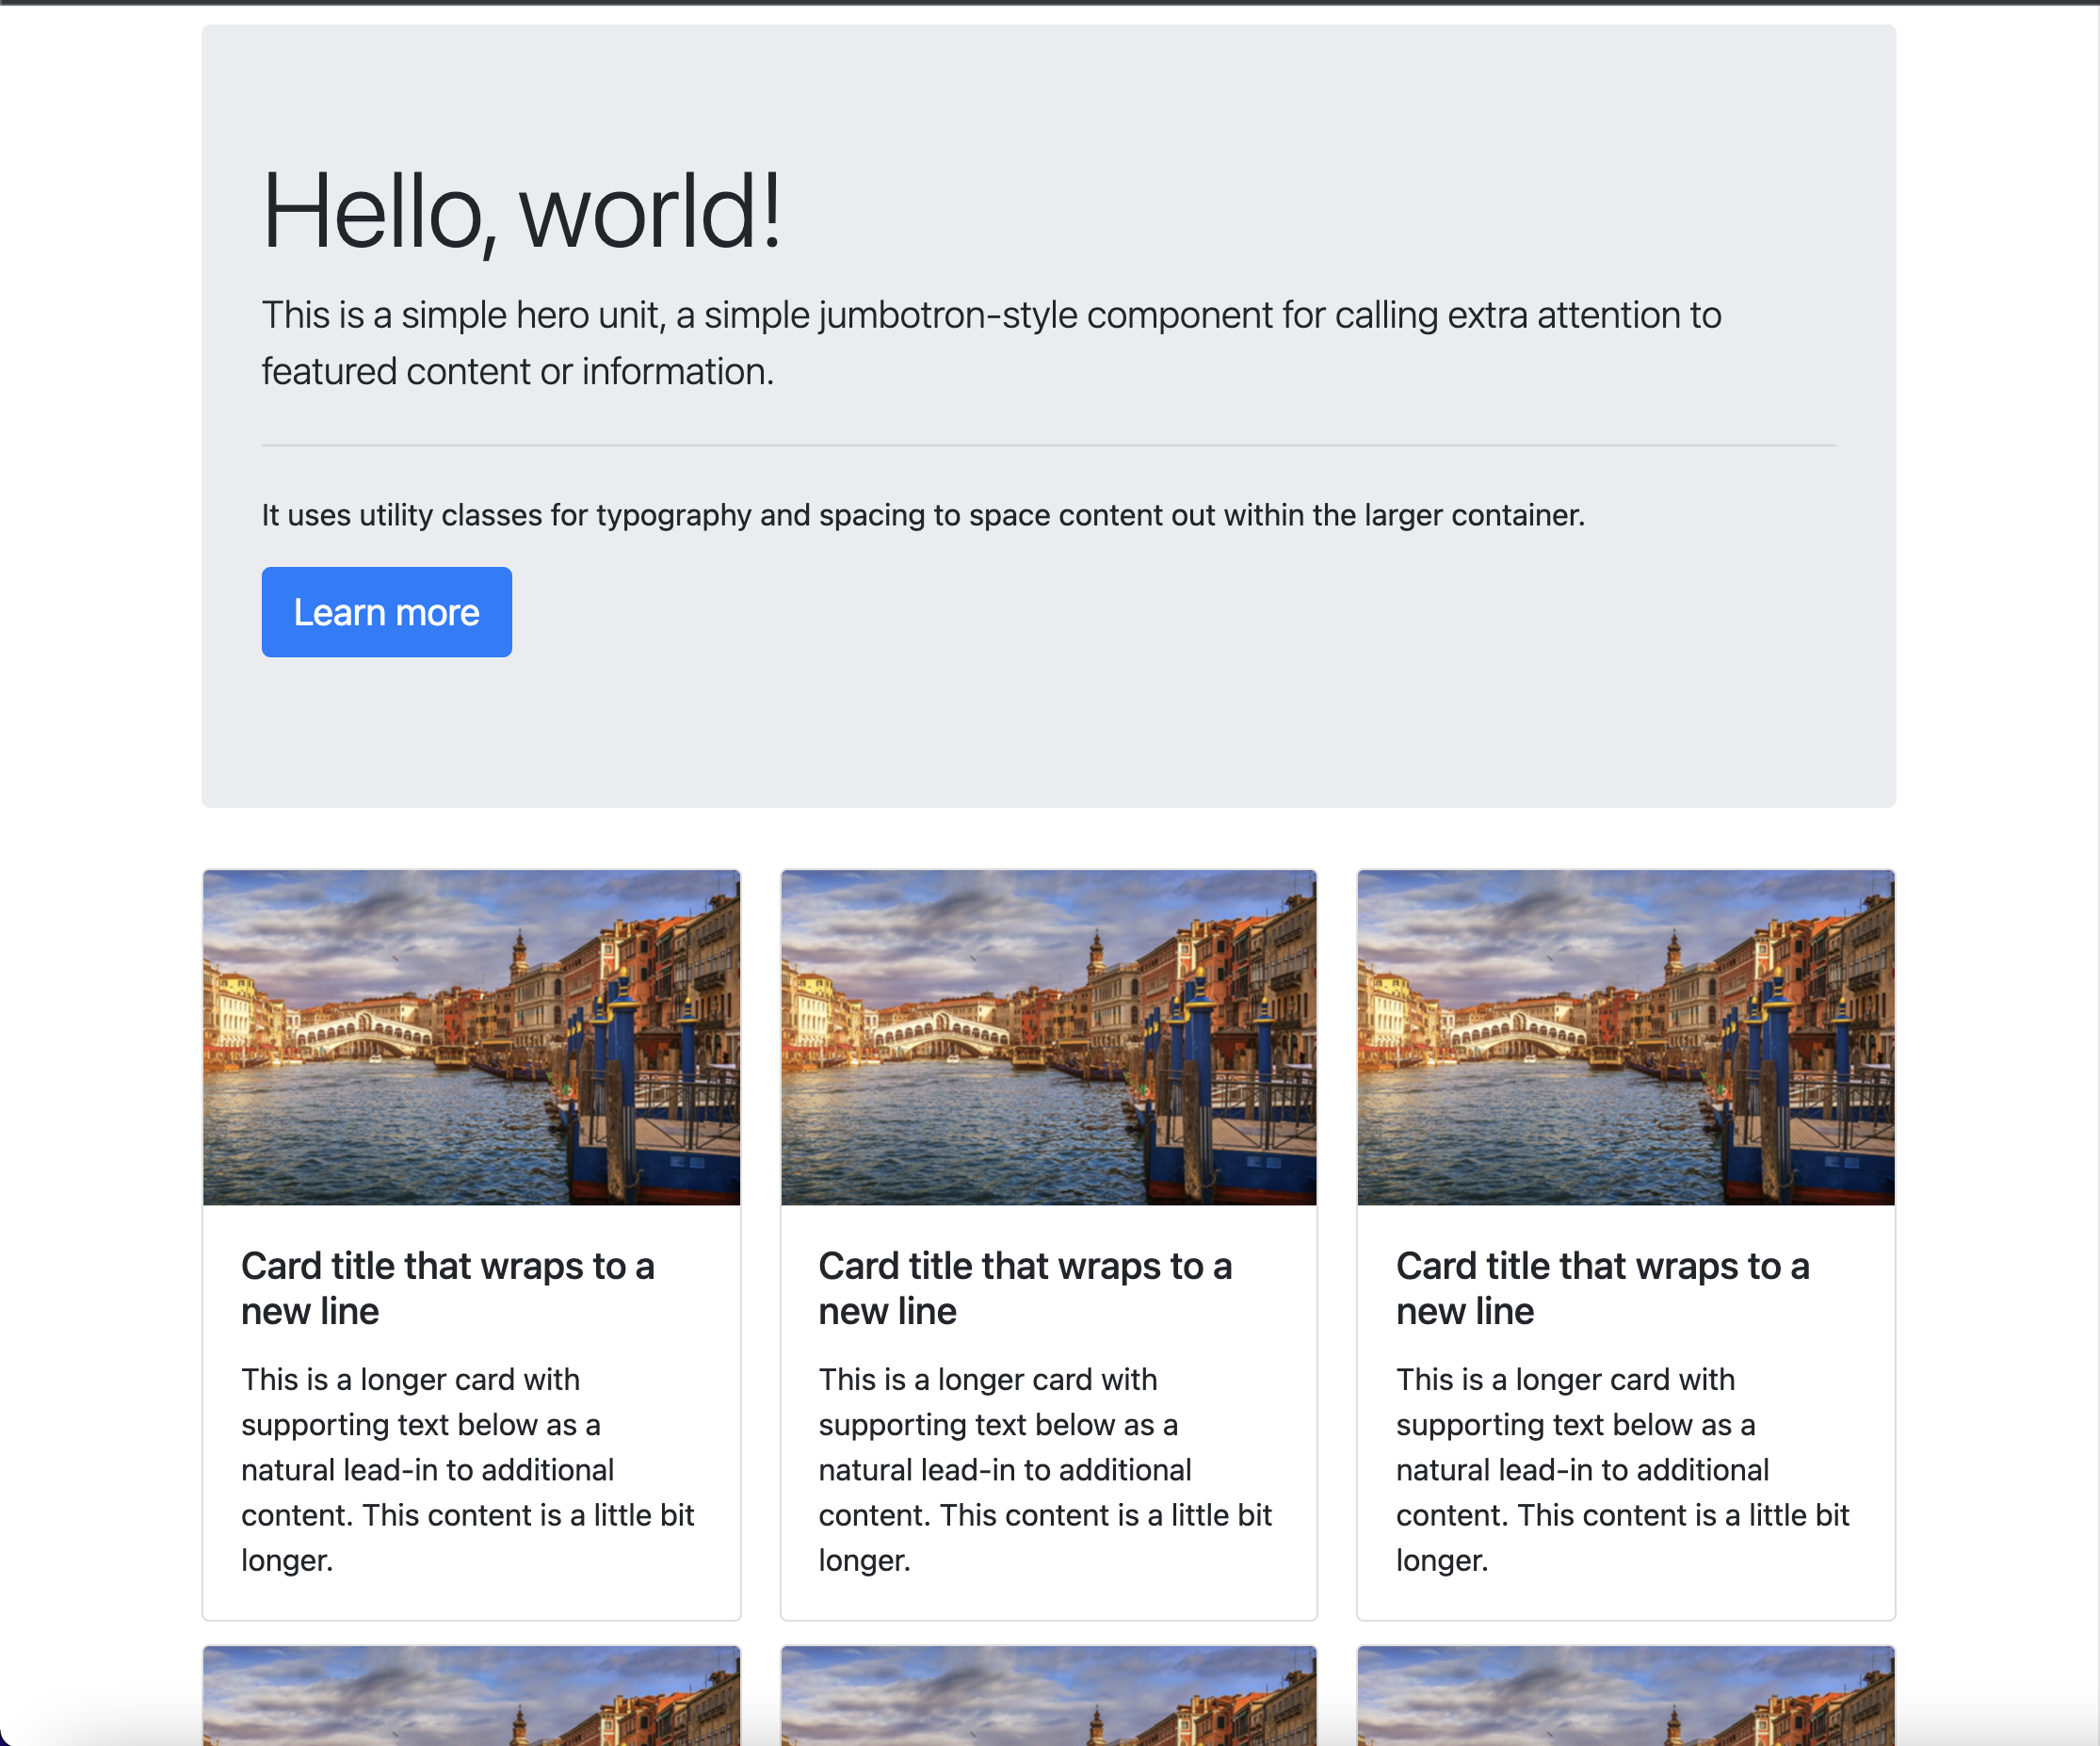Click the Hello, world! heading
This screenshot has height=1746, width=2100.
point(520,211)
